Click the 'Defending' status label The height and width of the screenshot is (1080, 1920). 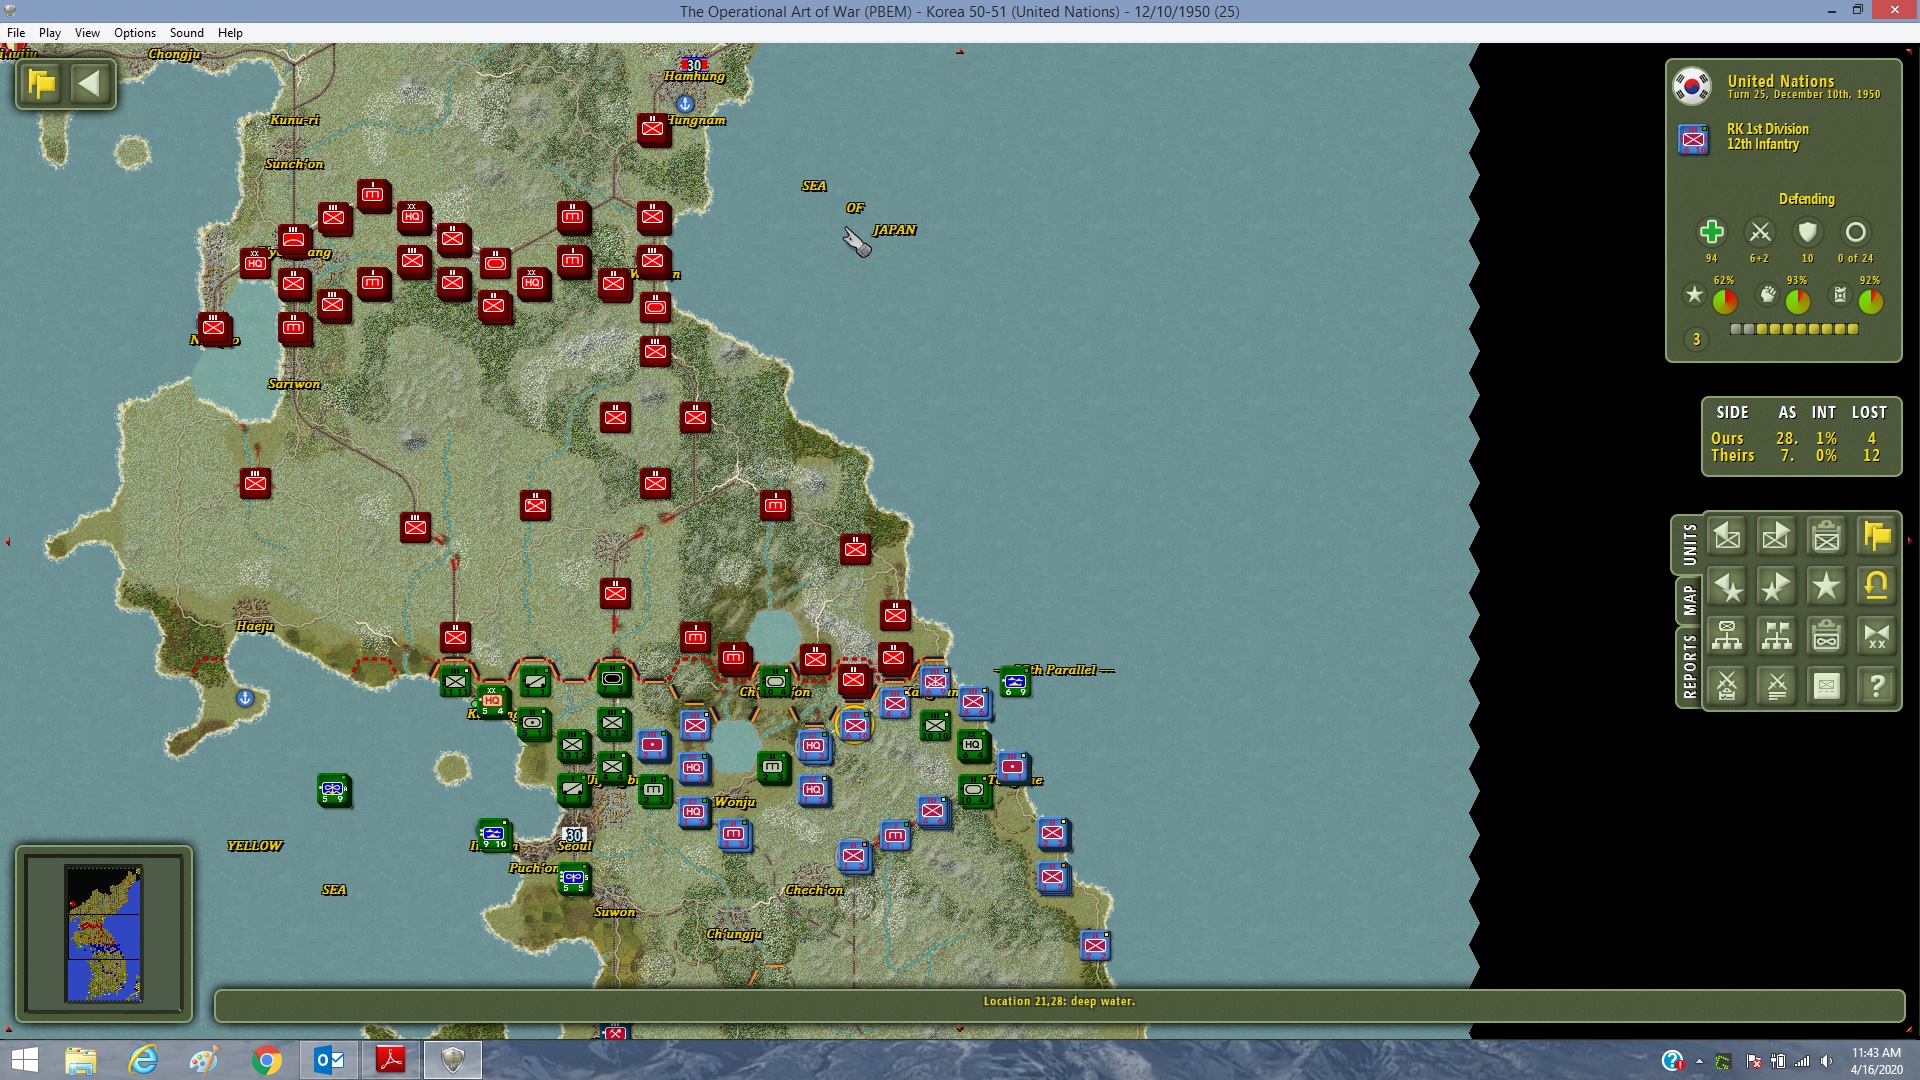(1806, 199)
